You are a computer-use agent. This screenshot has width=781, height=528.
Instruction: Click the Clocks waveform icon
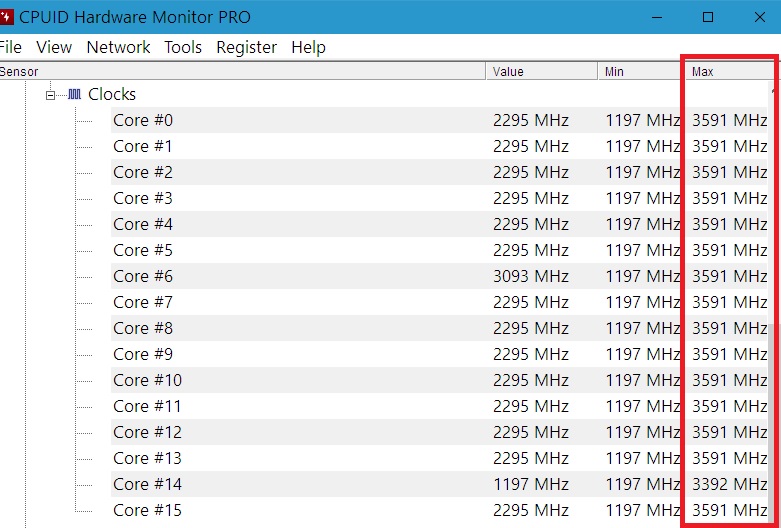click(x=74, y=94)
